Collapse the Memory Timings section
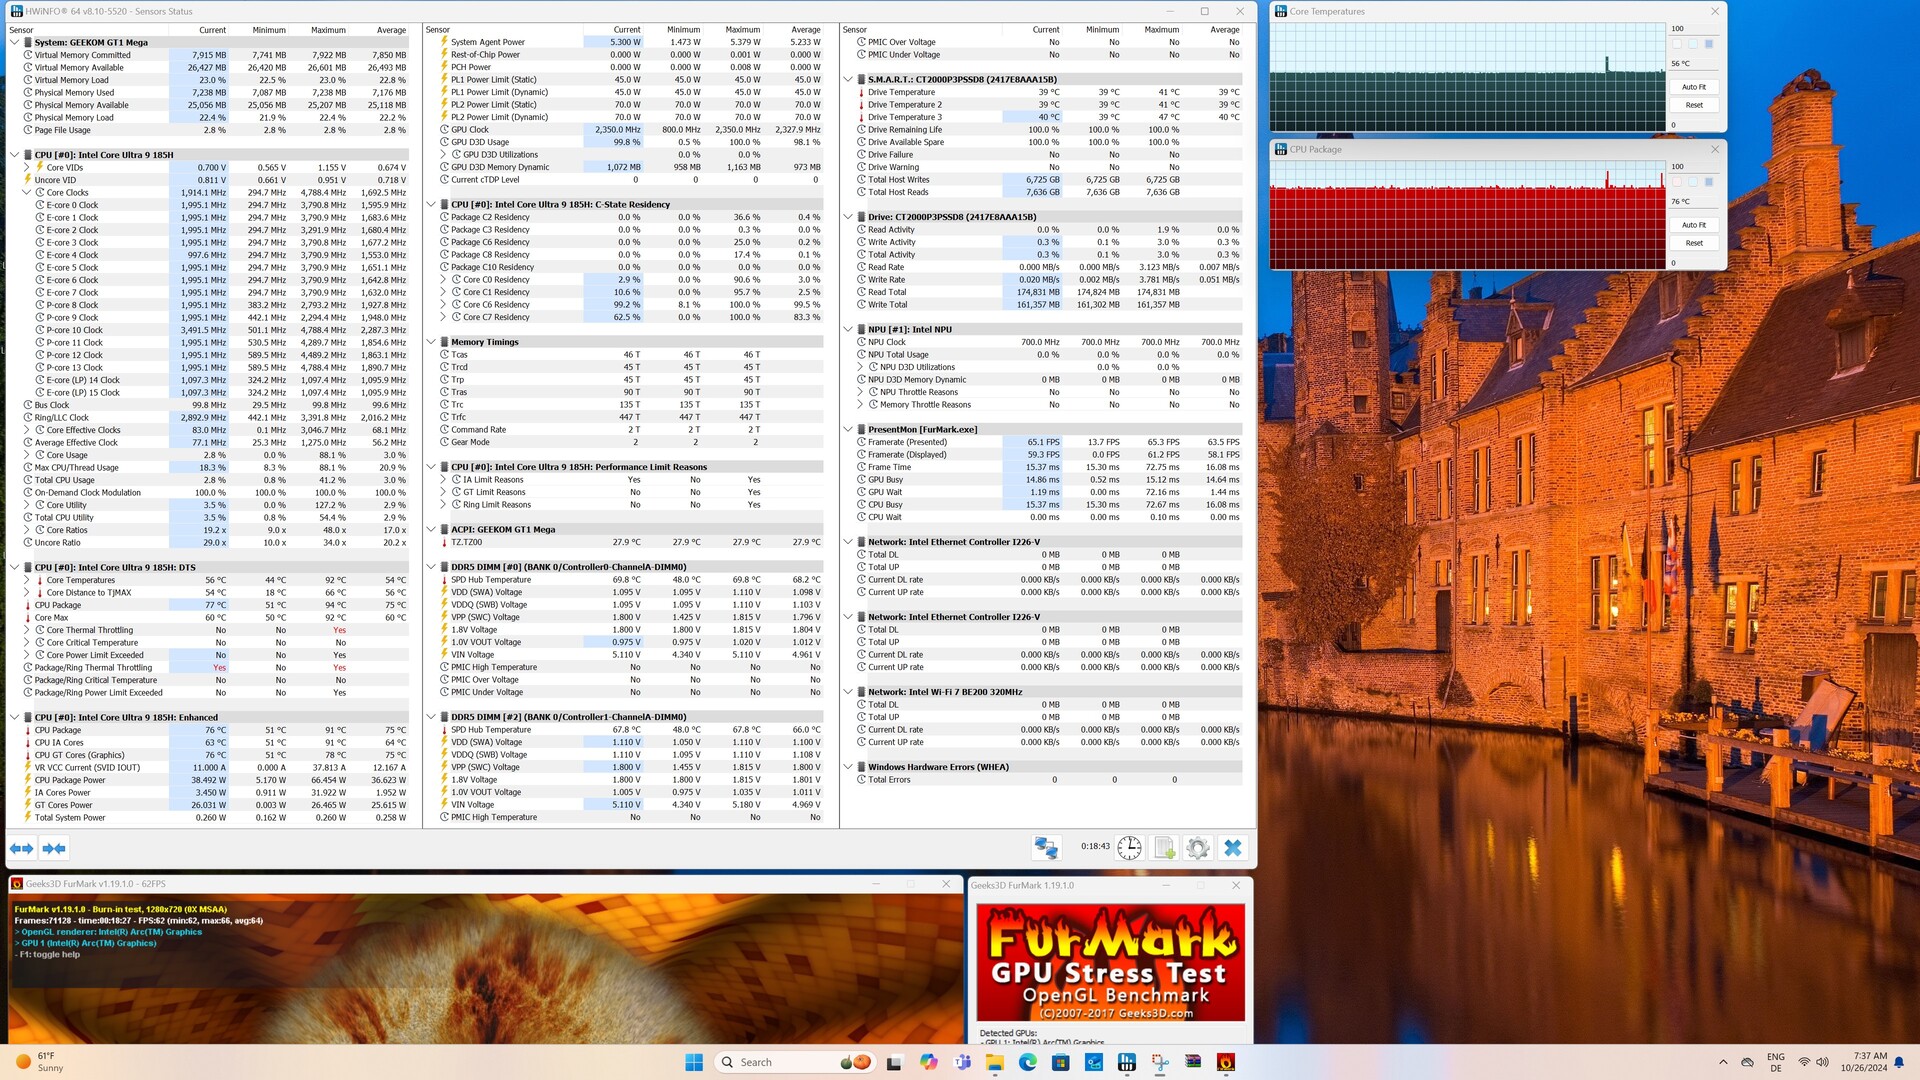Image resolution: width=1920 pixels, height=1080 pixels. [431, 342]
